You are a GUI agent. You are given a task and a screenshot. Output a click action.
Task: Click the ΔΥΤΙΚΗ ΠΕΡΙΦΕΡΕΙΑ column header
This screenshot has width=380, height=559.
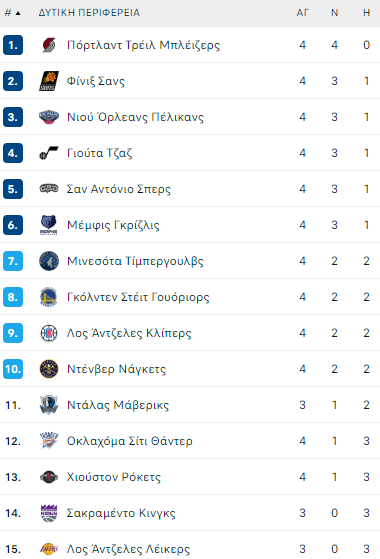click(x=89, y=13)
